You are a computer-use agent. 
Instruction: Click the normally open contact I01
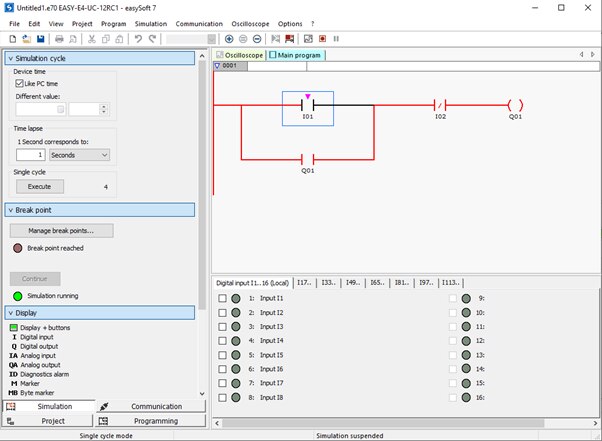click(x=308, y=105)
